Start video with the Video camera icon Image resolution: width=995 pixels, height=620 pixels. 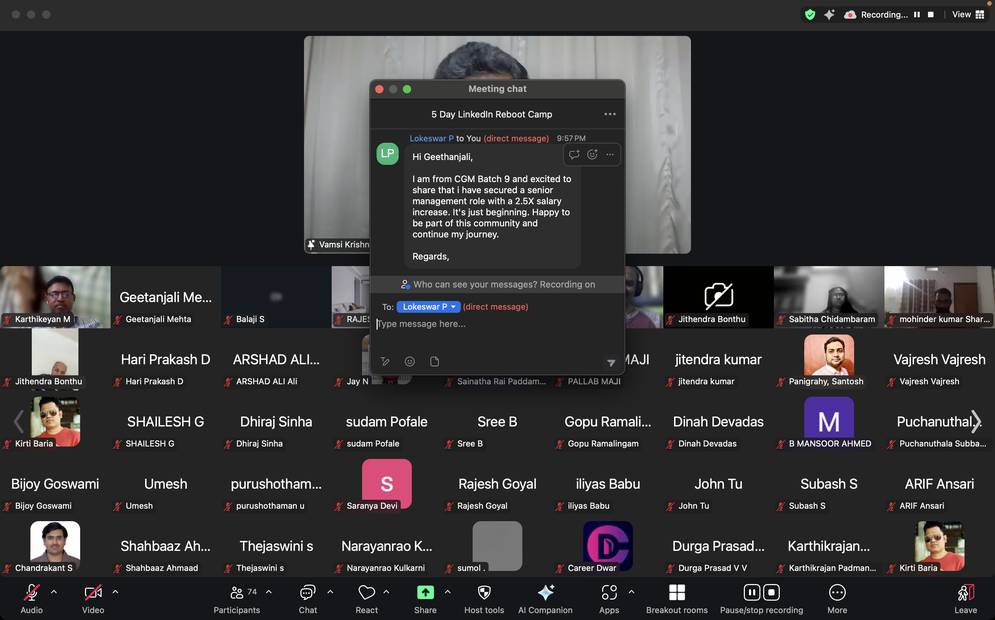pyautogui.click(x=93, y=593)
